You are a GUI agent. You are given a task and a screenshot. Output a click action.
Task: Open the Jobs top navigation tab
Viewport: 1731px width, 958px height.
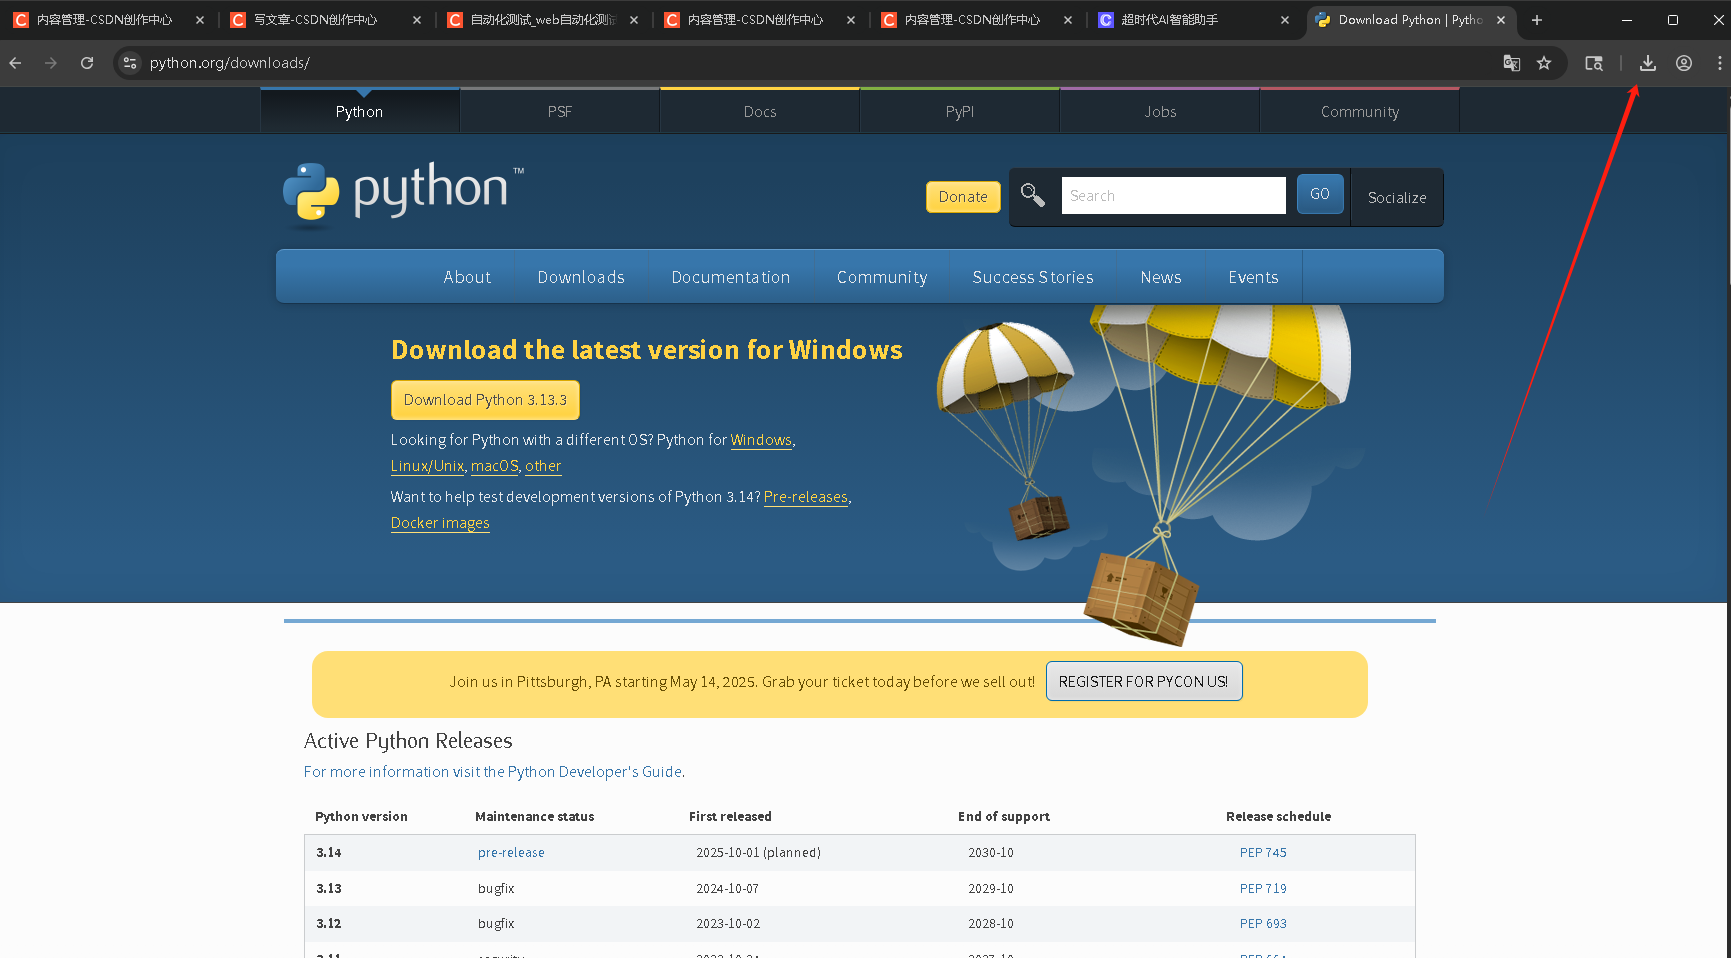click(1160, 112)
